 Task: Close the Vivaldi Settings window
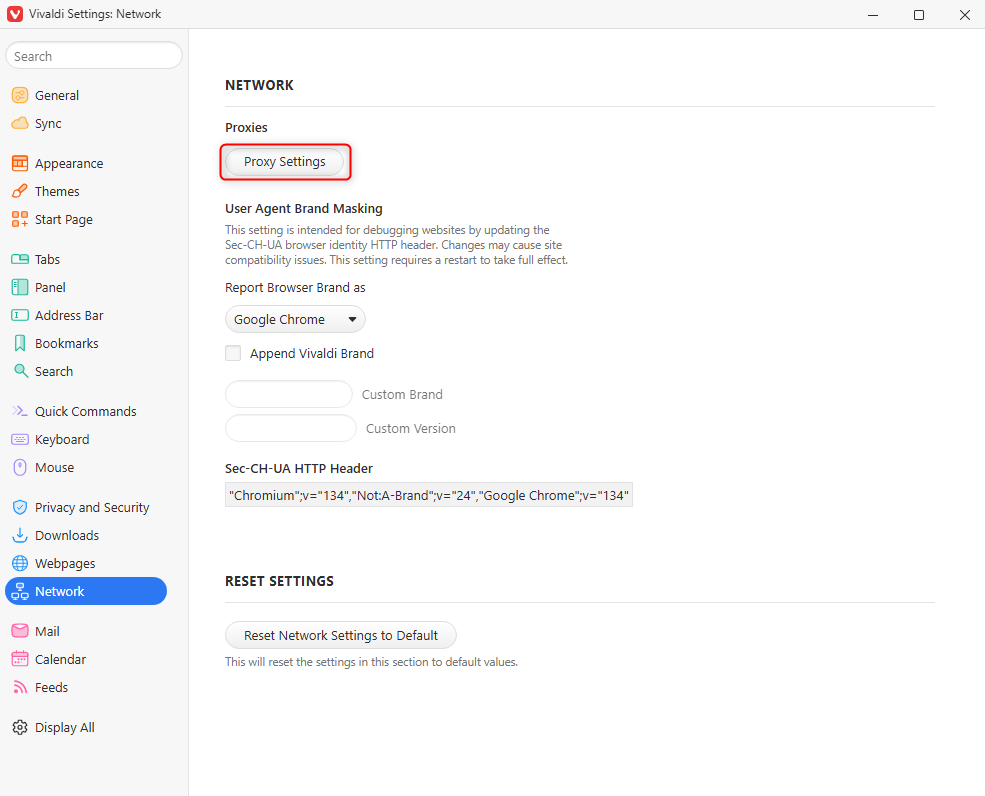point(965,14)
